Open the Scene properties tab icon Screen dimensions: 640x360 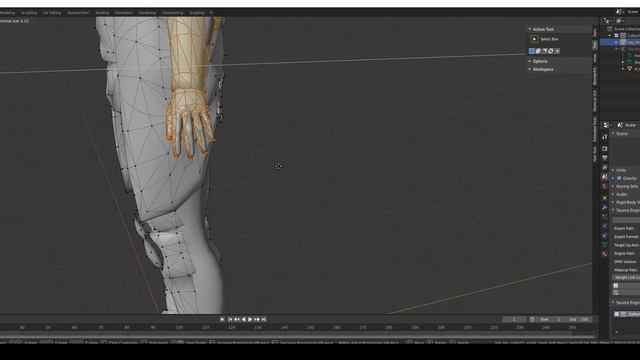tap(604, 177)
